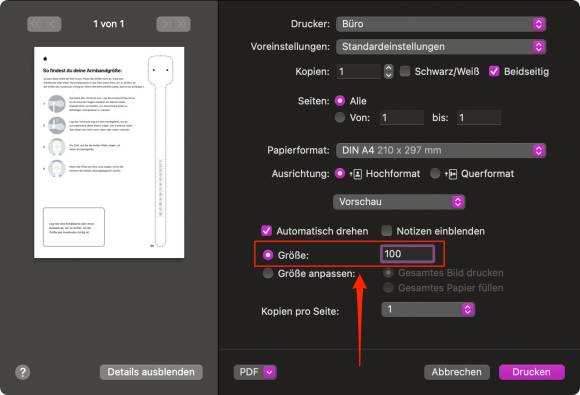Select the Alle pages radio button
This screenshot has height=395, width=580.
[340, 101]
